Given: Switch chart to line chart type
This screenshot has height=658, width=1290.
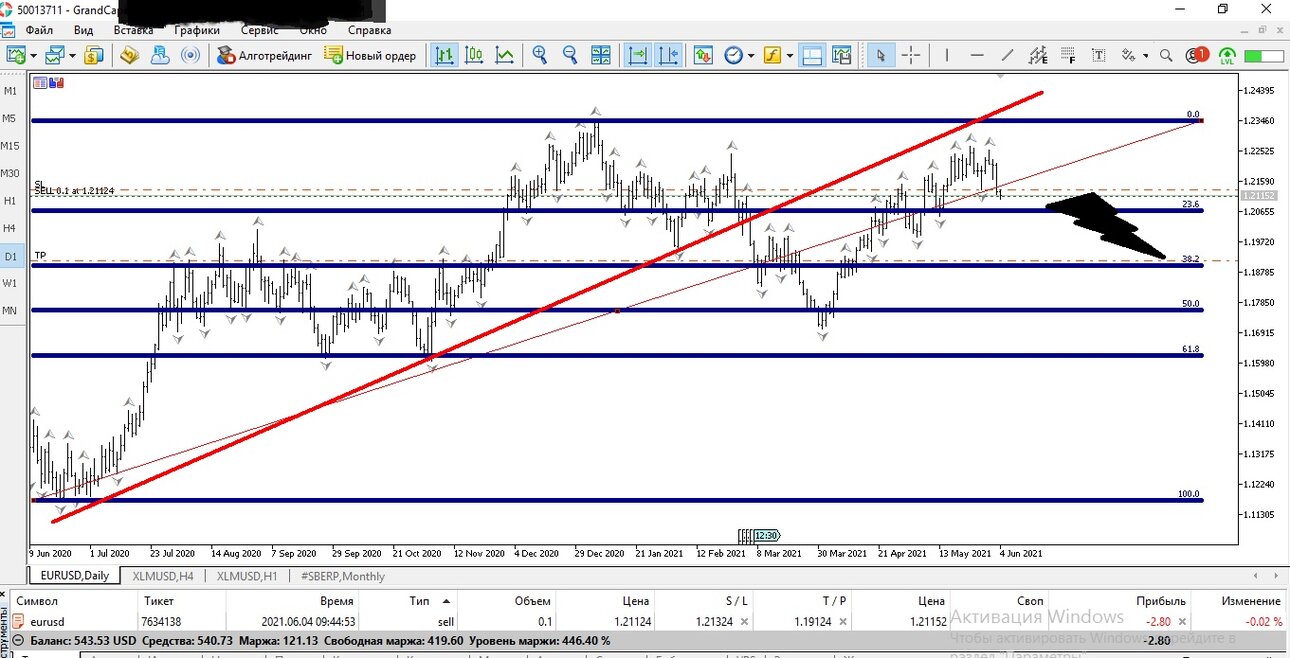Looking at the screenshot, I should tap(504, 55).
